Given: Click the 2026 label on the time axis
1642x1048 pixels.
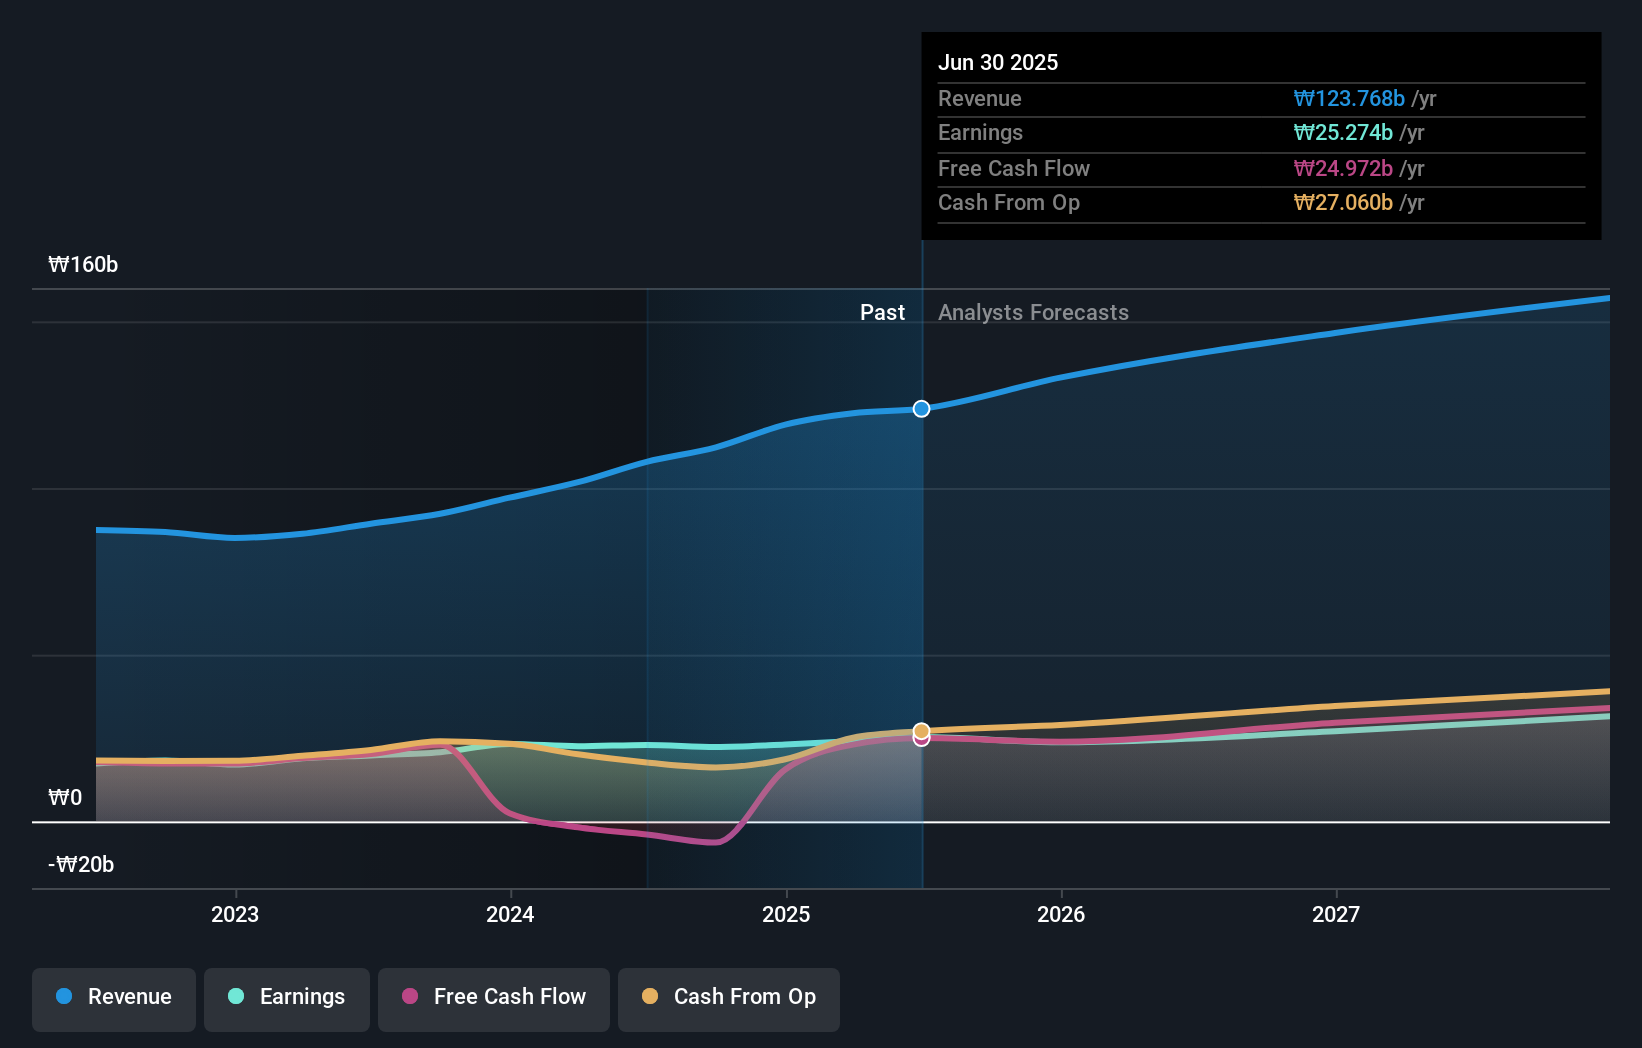Looking at the screenshot, I should 1061,913.
